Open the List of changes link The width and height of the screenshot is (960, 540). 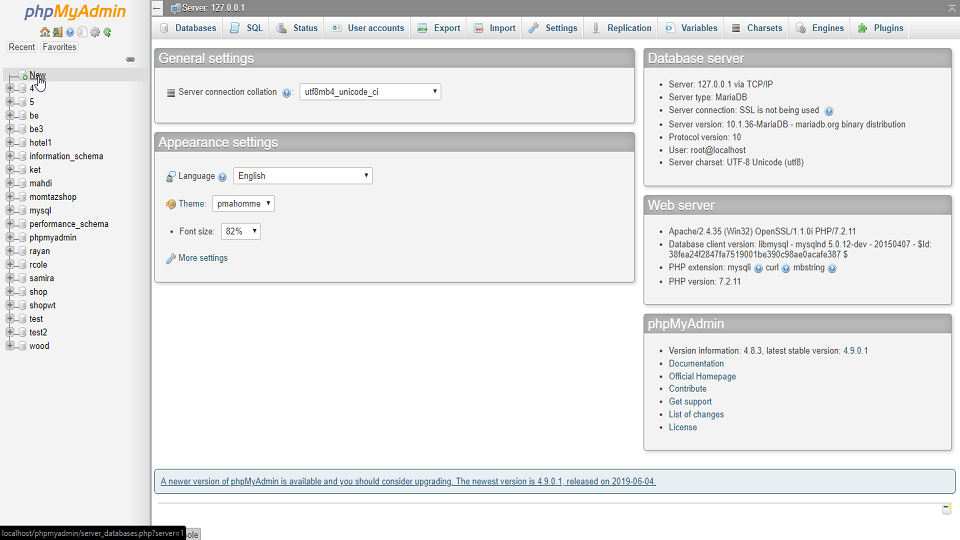tap(696, 414)
